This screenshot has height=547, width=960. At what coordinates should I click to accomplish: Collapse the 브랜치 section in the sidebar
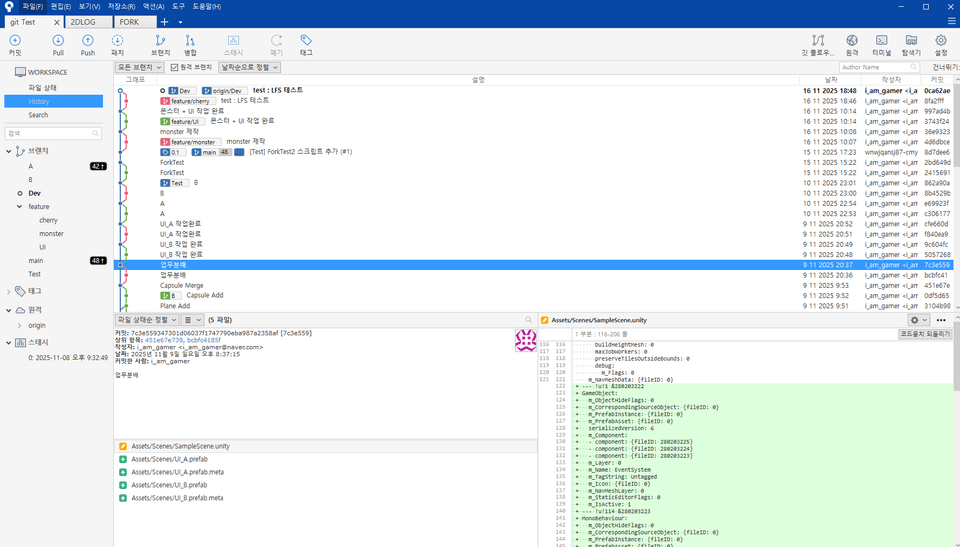(x=9, y=151)
